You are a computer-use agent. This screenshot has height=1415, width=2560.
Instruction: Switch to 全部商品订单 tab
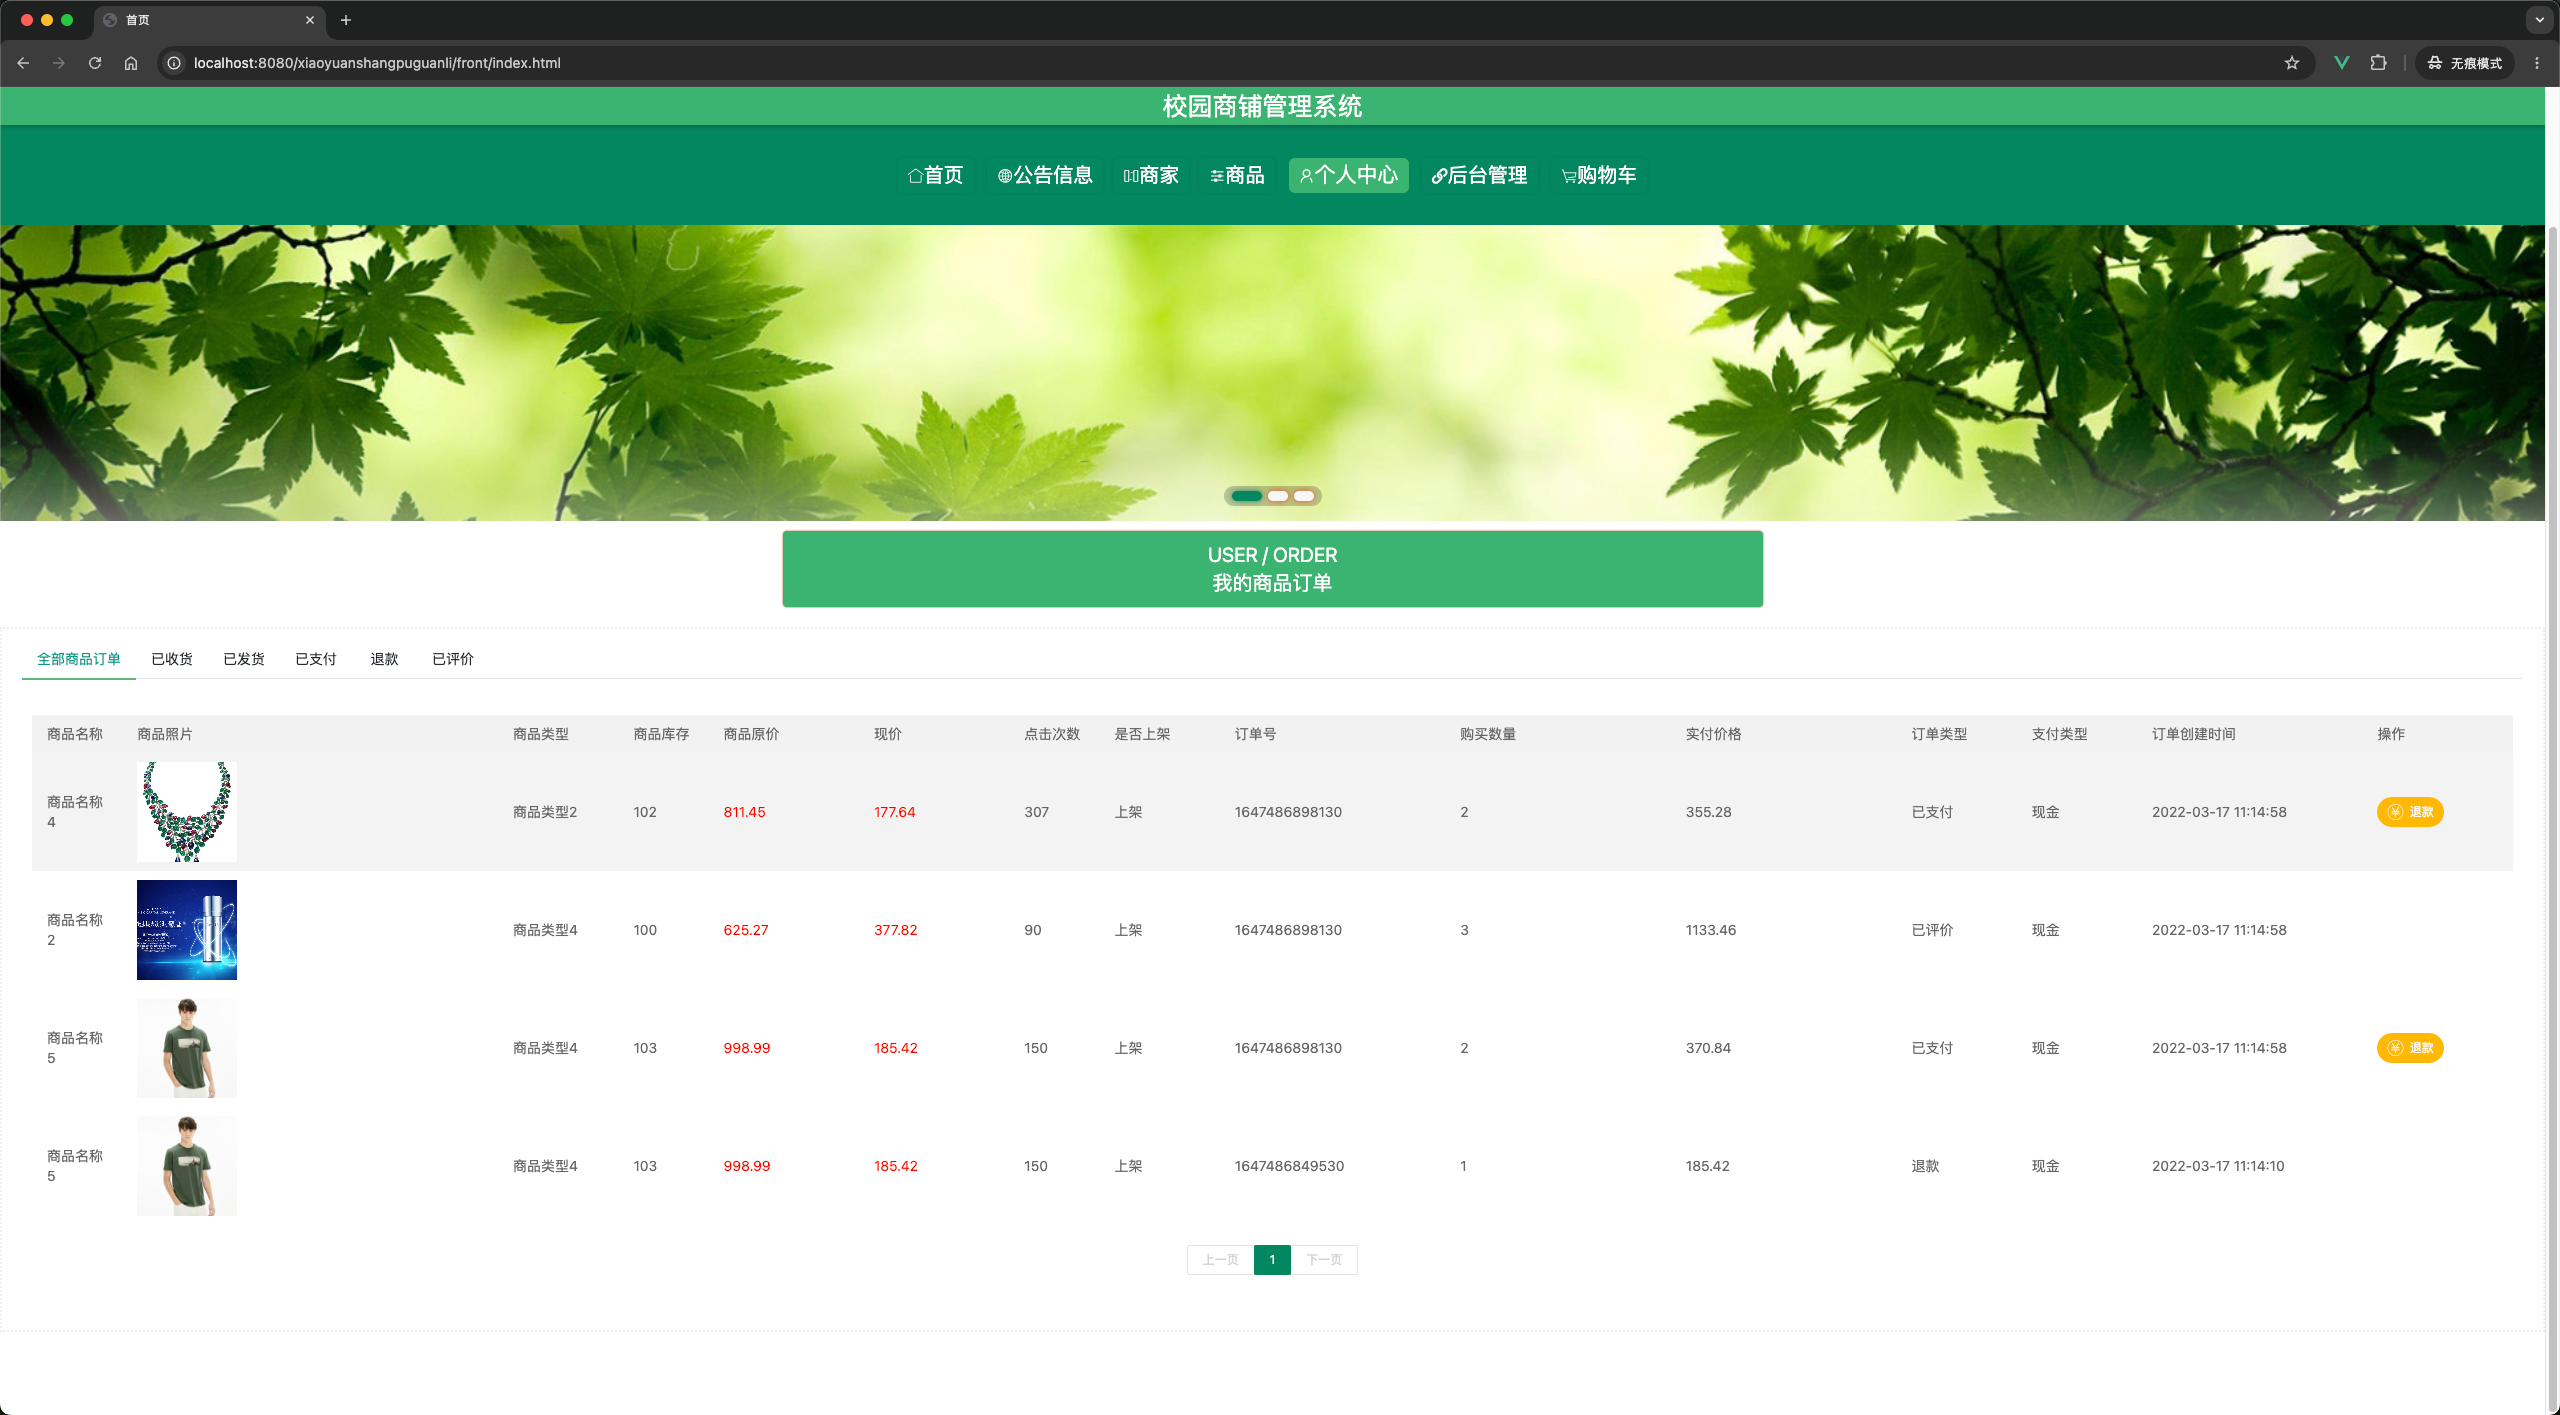click(79, 659)
